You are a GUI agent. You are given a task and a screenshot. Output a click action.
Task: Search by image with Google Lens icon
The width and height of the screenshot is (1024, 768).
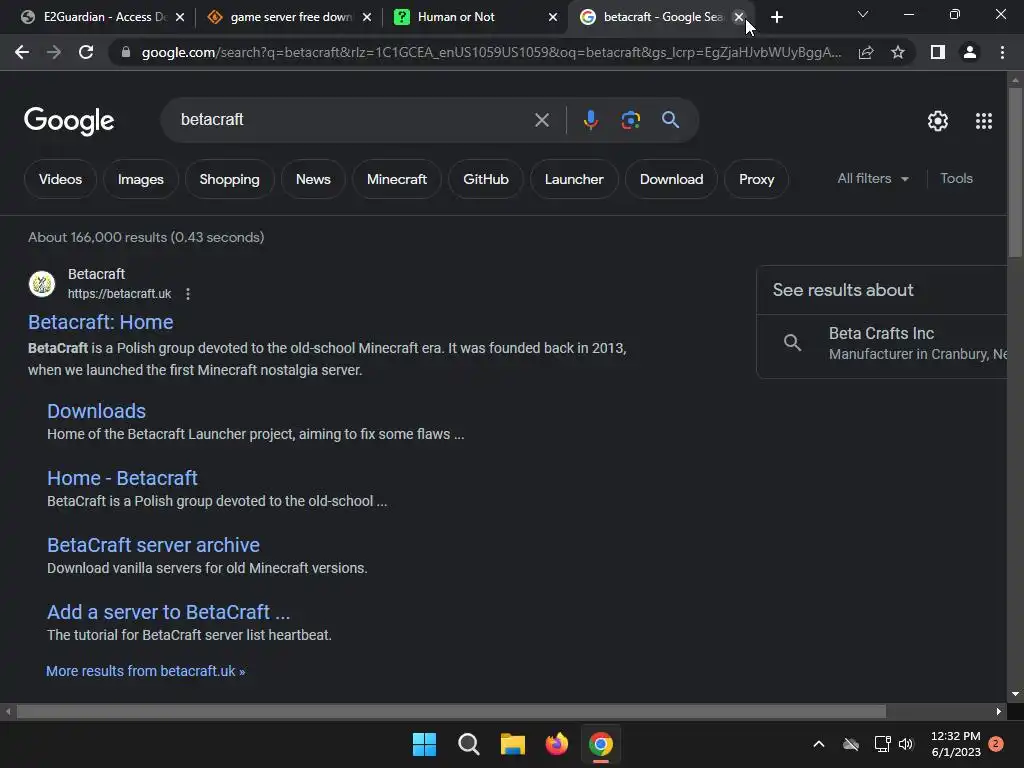[x=630, y=120]
